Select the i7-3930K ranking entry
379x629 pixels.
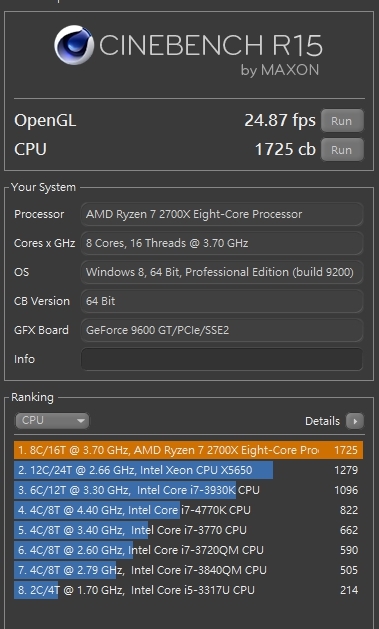click(x=188, y=490)
